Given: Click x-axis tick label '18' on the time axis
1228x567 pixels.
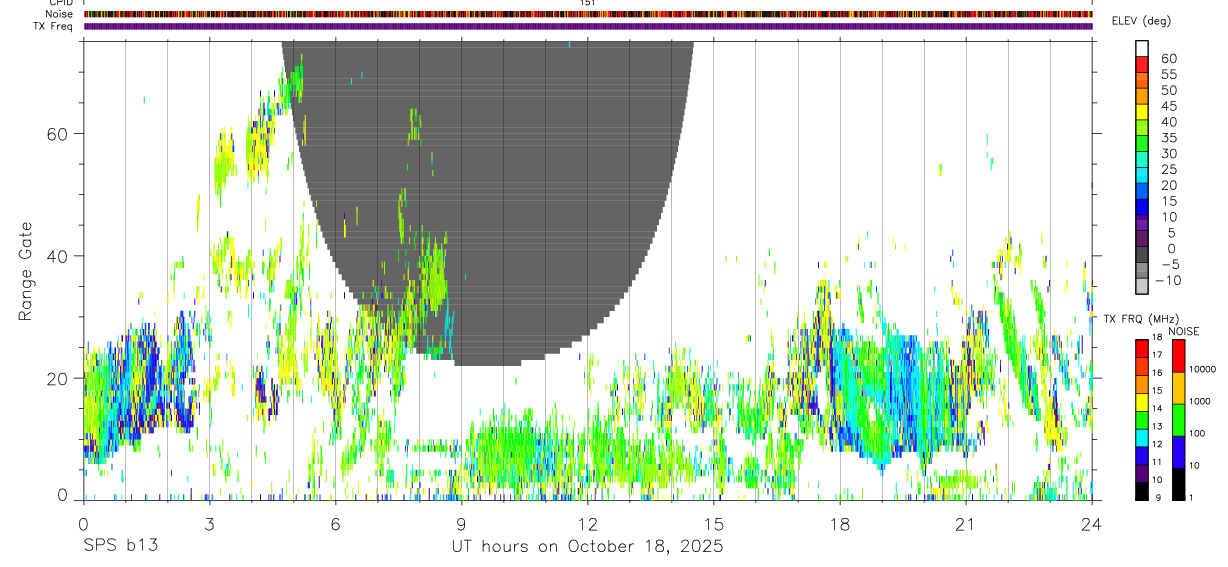Looking at the screenshot, I should [x=840, y=524].
